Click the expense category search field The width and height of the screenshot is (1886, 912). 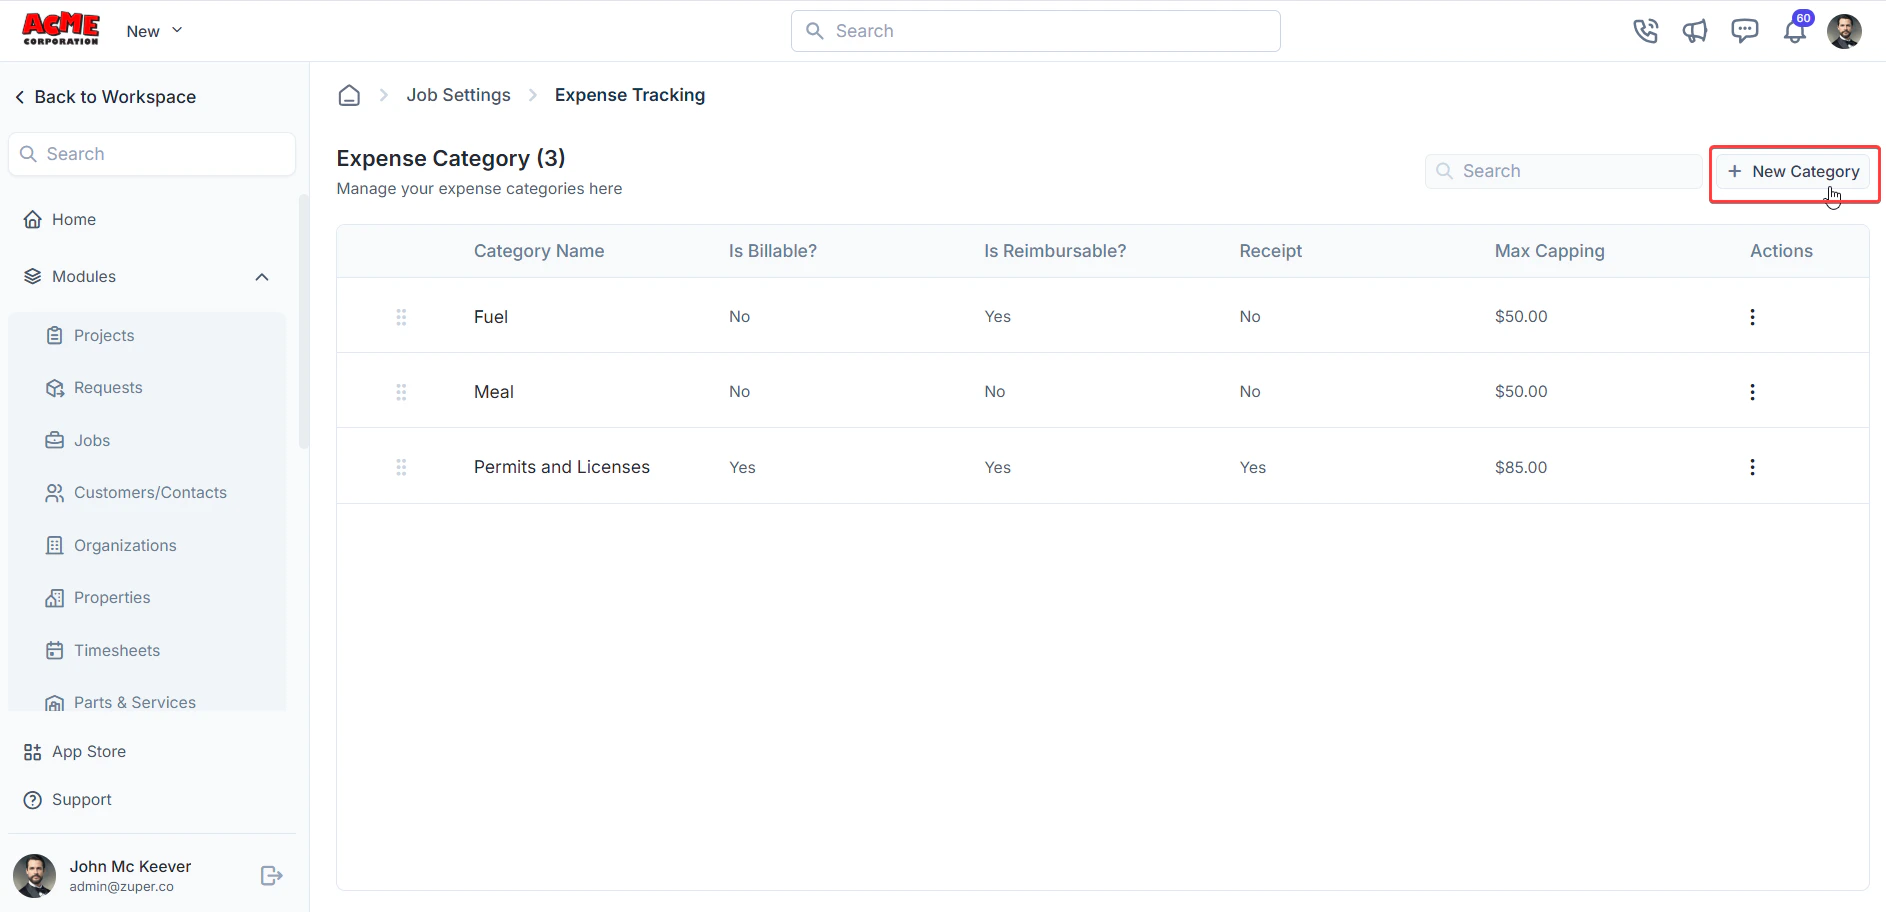1563,171
